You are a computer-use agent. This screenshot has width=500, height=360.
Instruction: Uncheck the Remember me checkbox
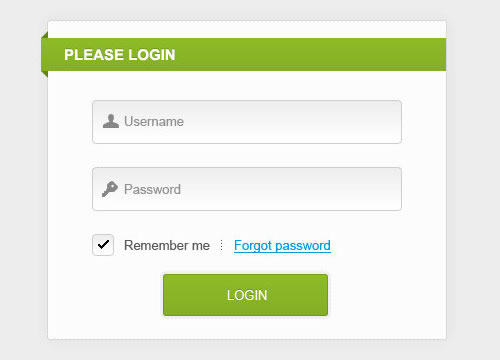pos(103,245)
